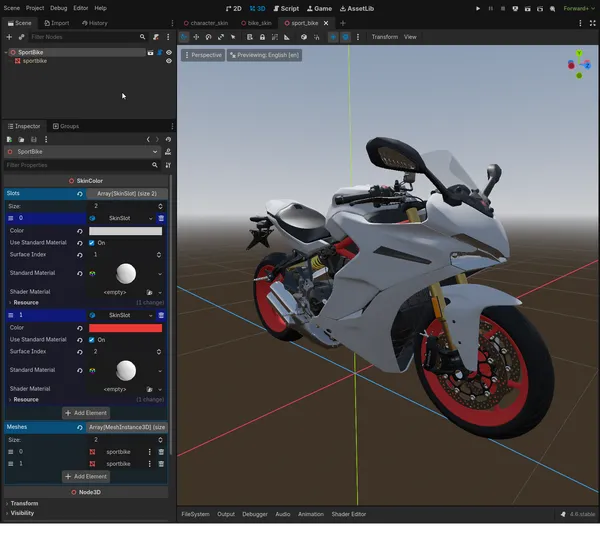Switch to the Groups tab
The width and height of the screenshot is (600, 535).
(x=66, y=126)
